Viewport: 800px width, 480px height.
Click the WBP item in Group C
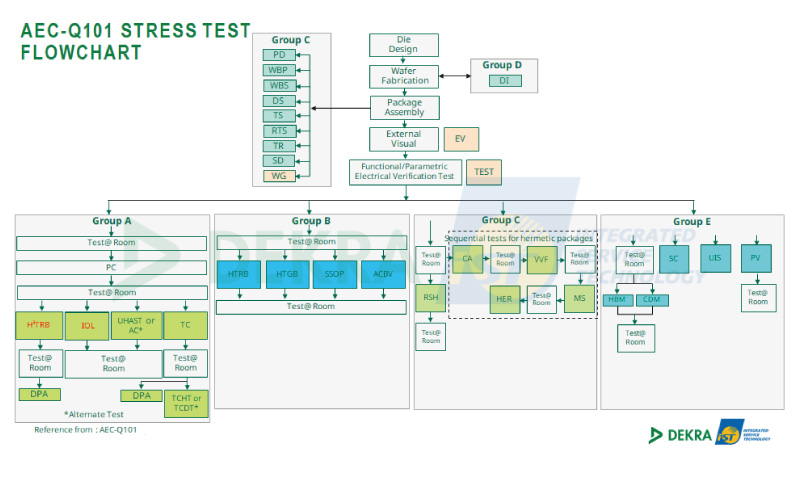point(278,71)
